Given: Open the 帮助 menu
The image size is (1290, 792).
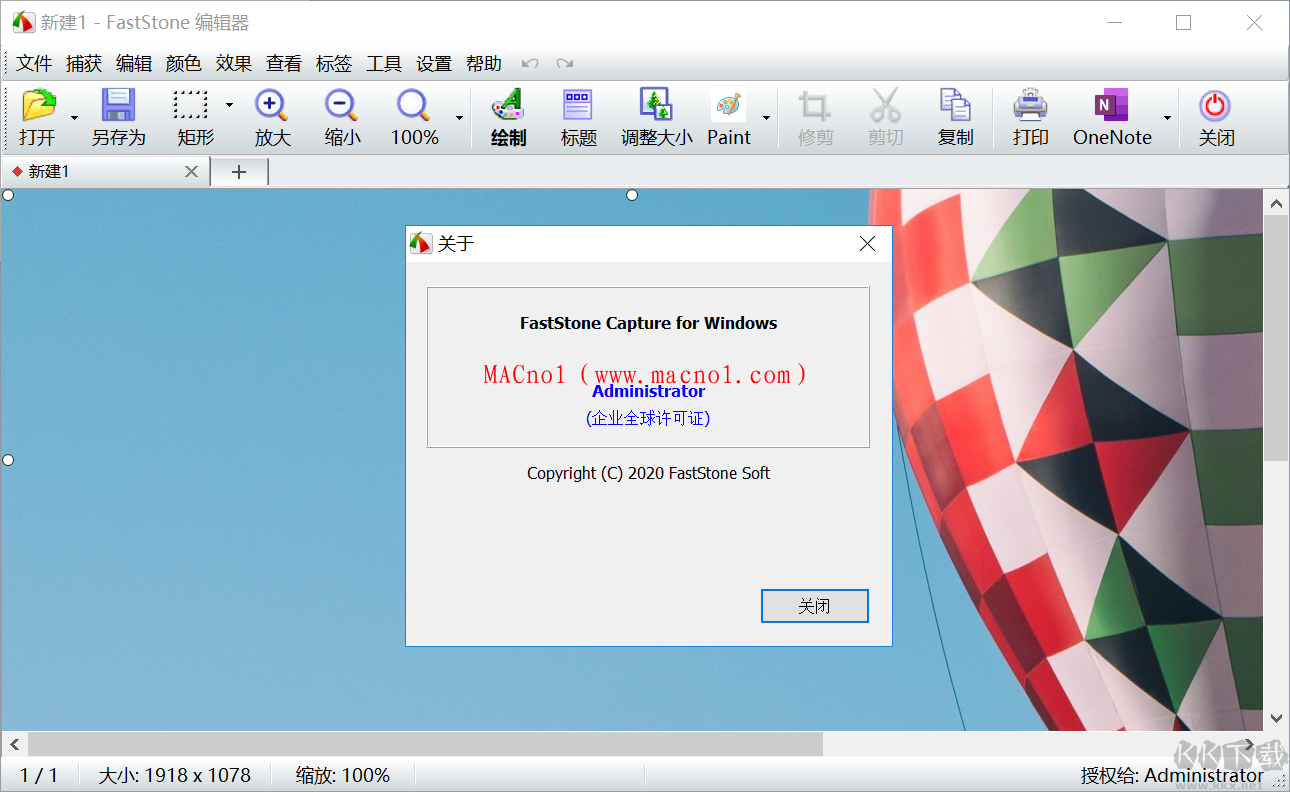Looking at the screenshot, I should (484, 64).
